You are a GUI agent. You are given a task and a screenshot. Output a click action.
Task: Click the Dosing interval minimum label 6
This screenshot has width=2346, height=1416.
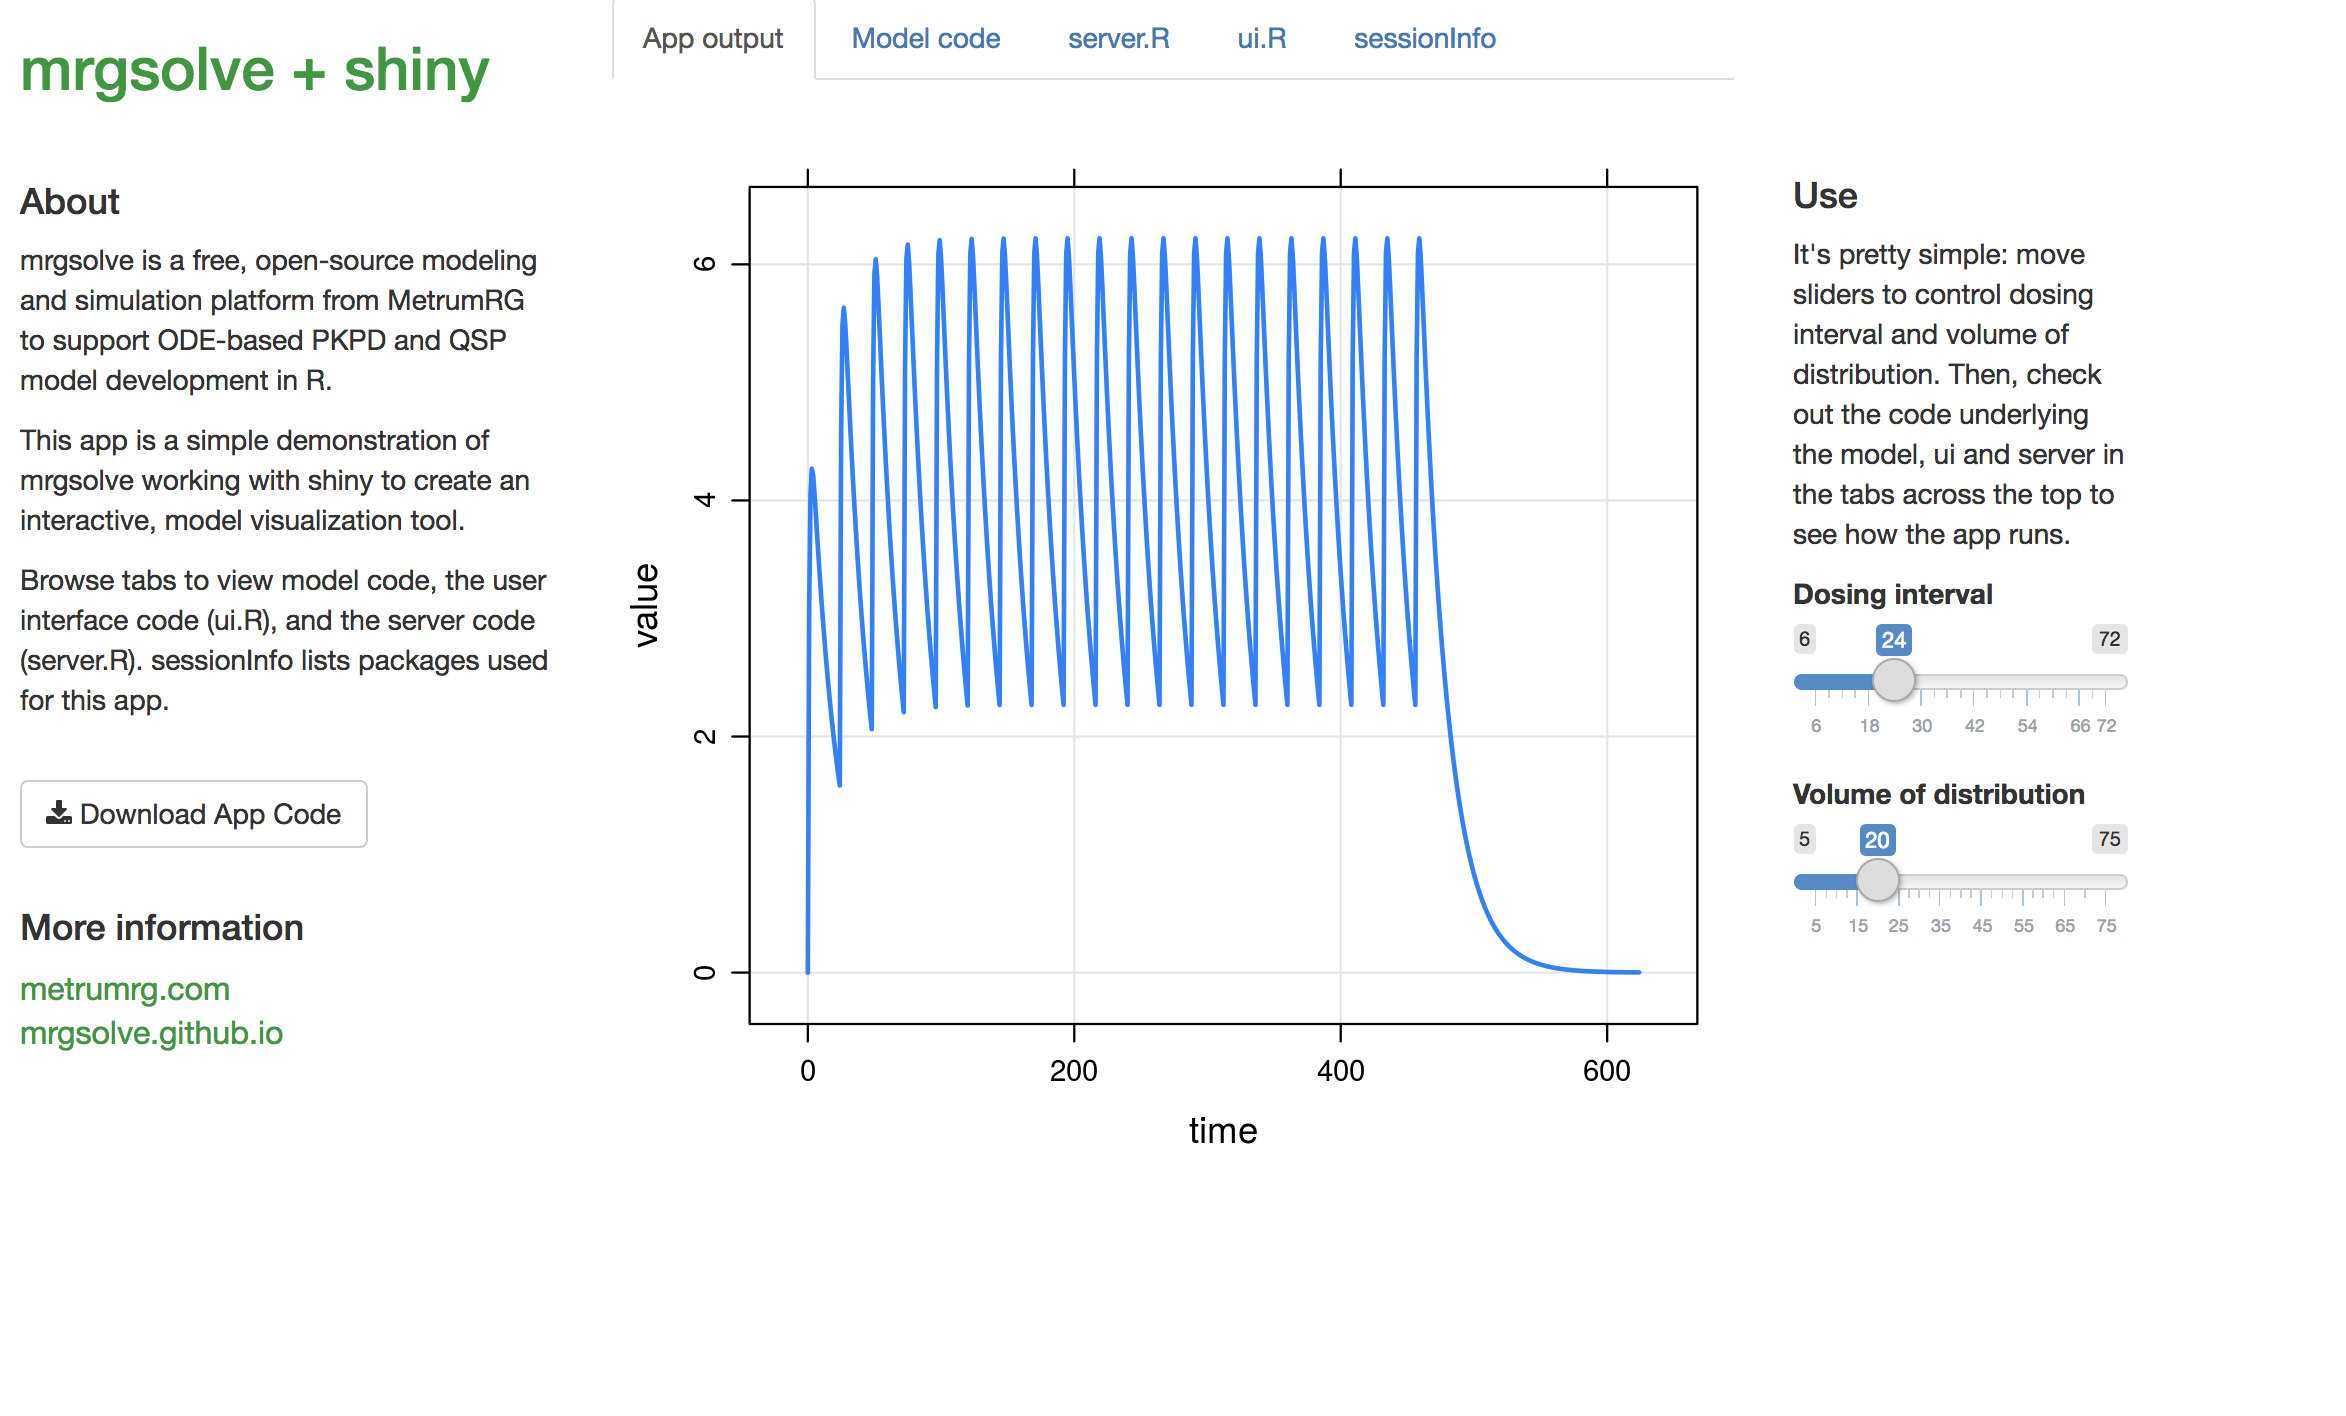coord(1805,639)
